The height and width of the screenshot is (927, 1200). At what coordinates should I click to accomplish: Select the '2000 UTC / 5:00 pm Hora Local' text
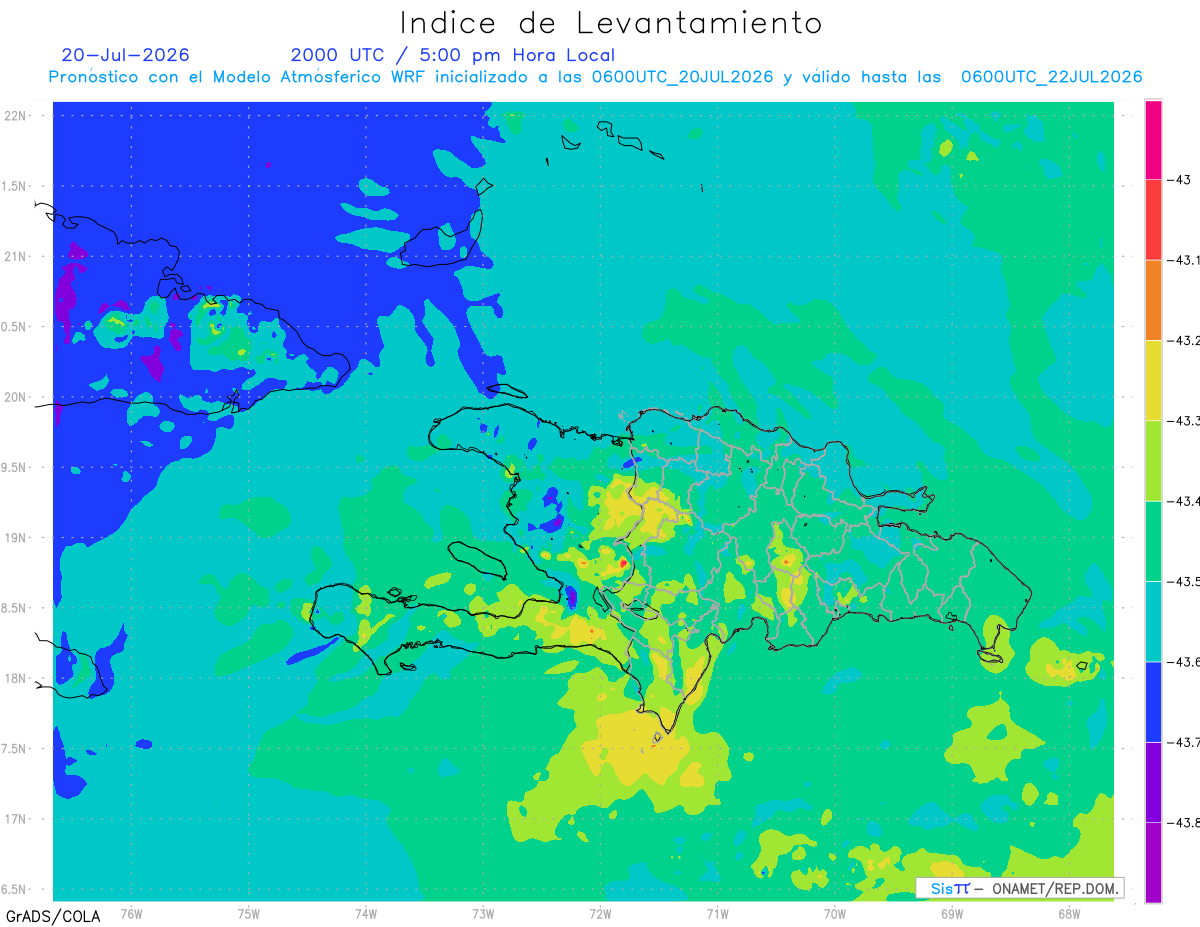coord(453,55)
